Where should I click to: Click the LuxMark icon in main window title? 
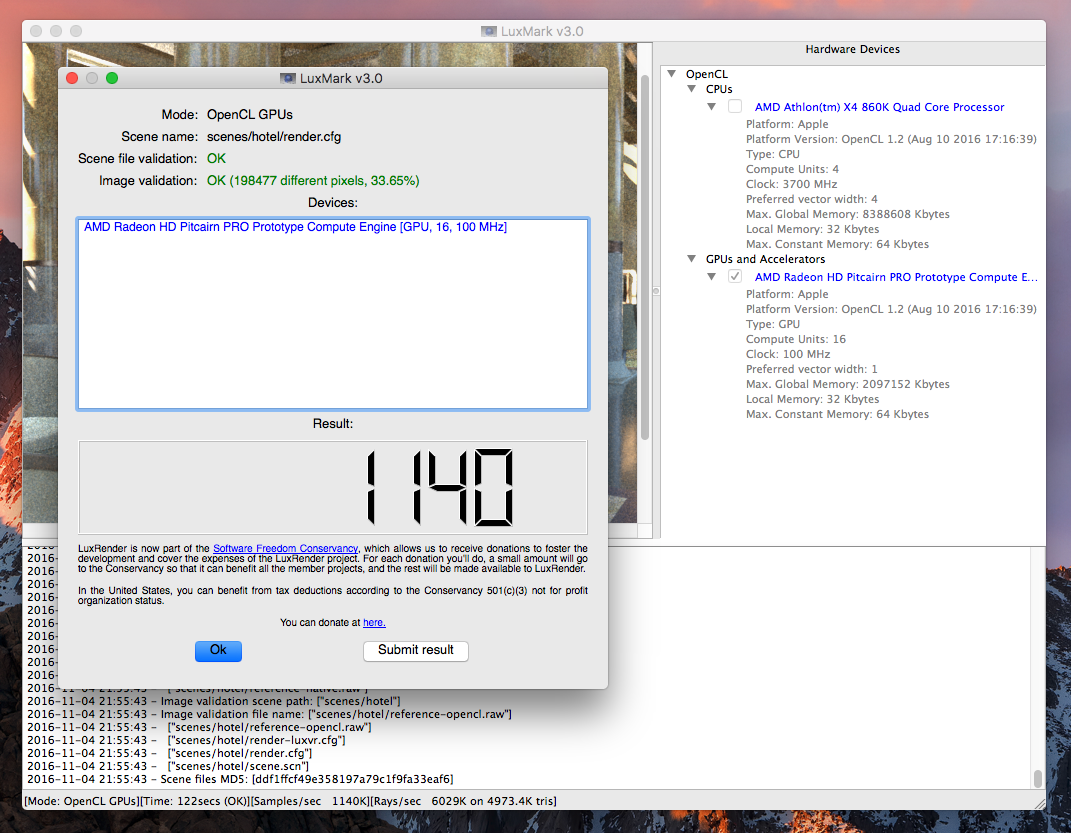(488, 31)
